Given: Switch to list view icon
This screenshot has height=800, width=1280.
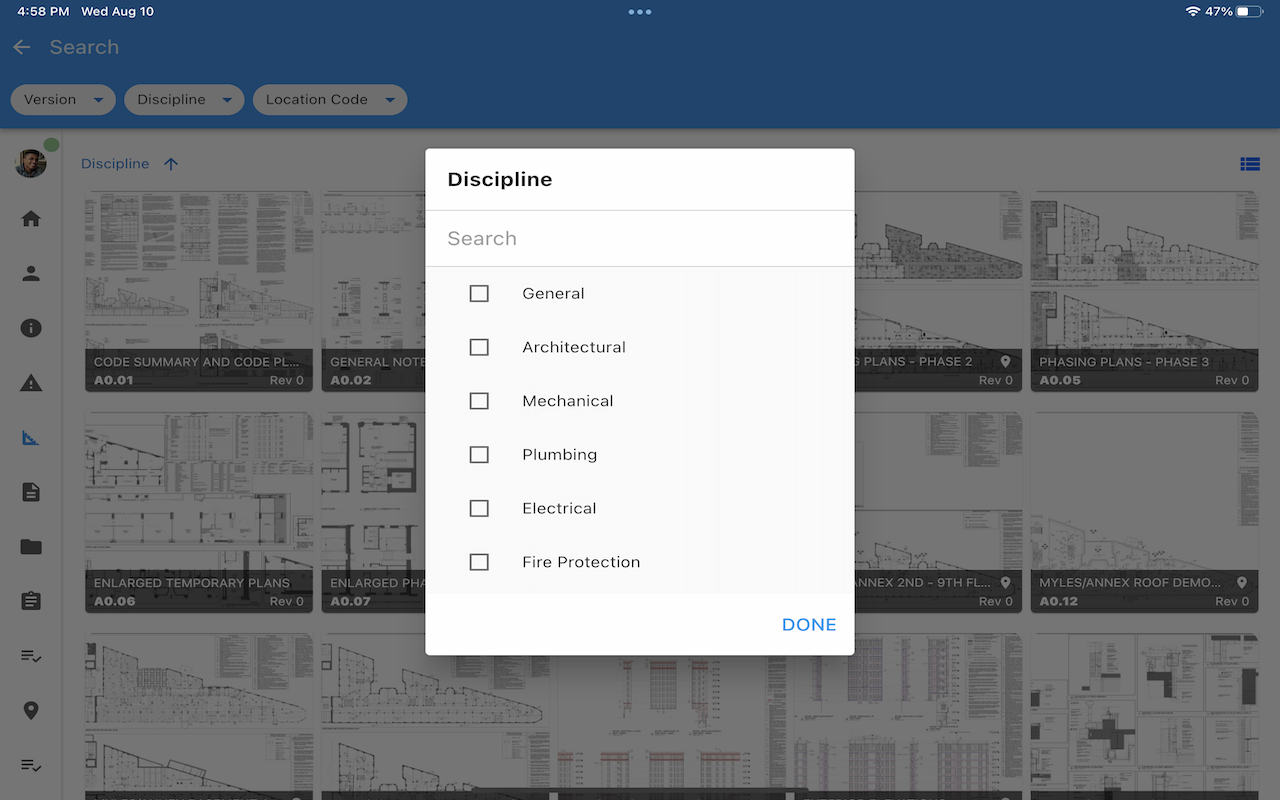Looking at the screenshot, I should 1250,164.
